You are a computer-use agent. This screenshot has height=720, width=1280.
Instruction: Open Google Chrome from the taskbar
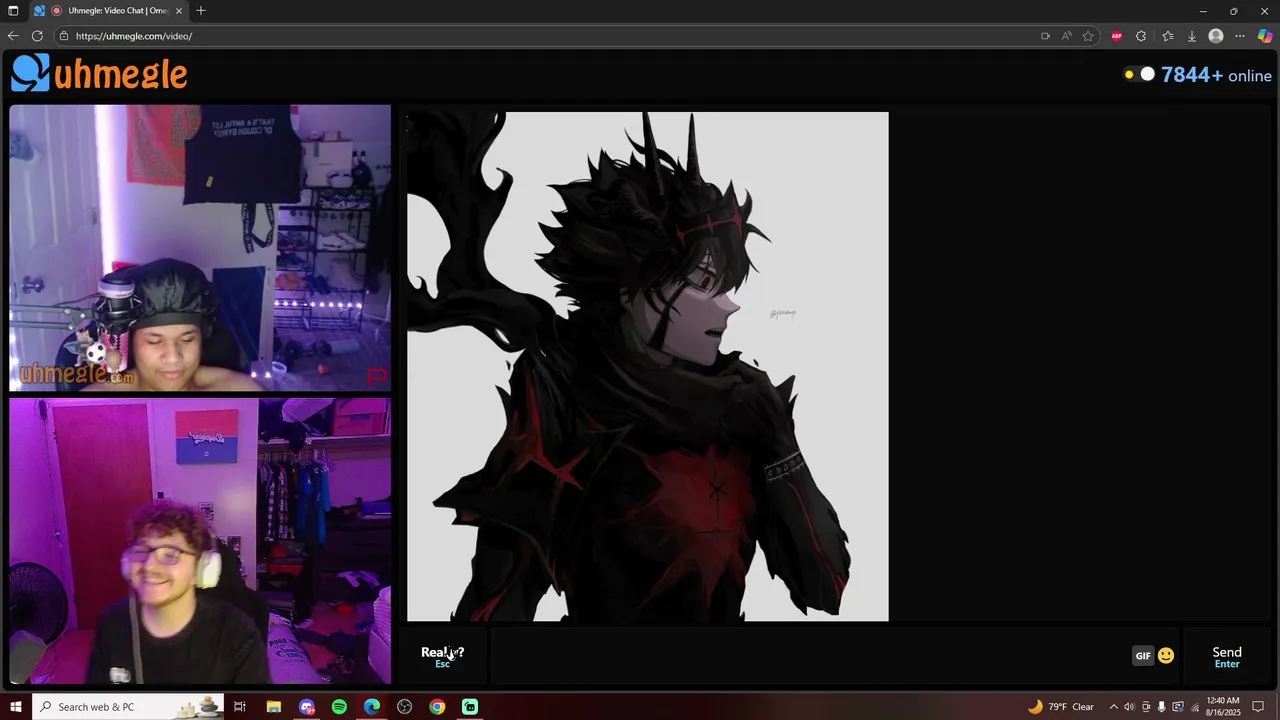pyautogui.click(x=437, y=707)
